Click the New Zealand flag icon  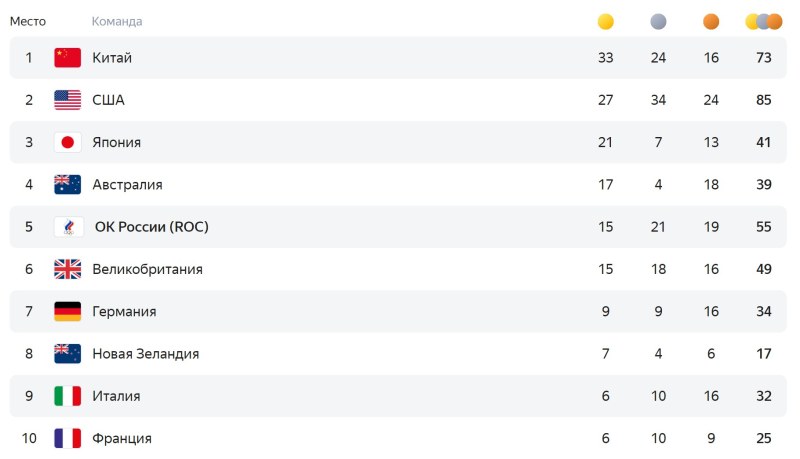pyautogui.click(x=67, y=353)
